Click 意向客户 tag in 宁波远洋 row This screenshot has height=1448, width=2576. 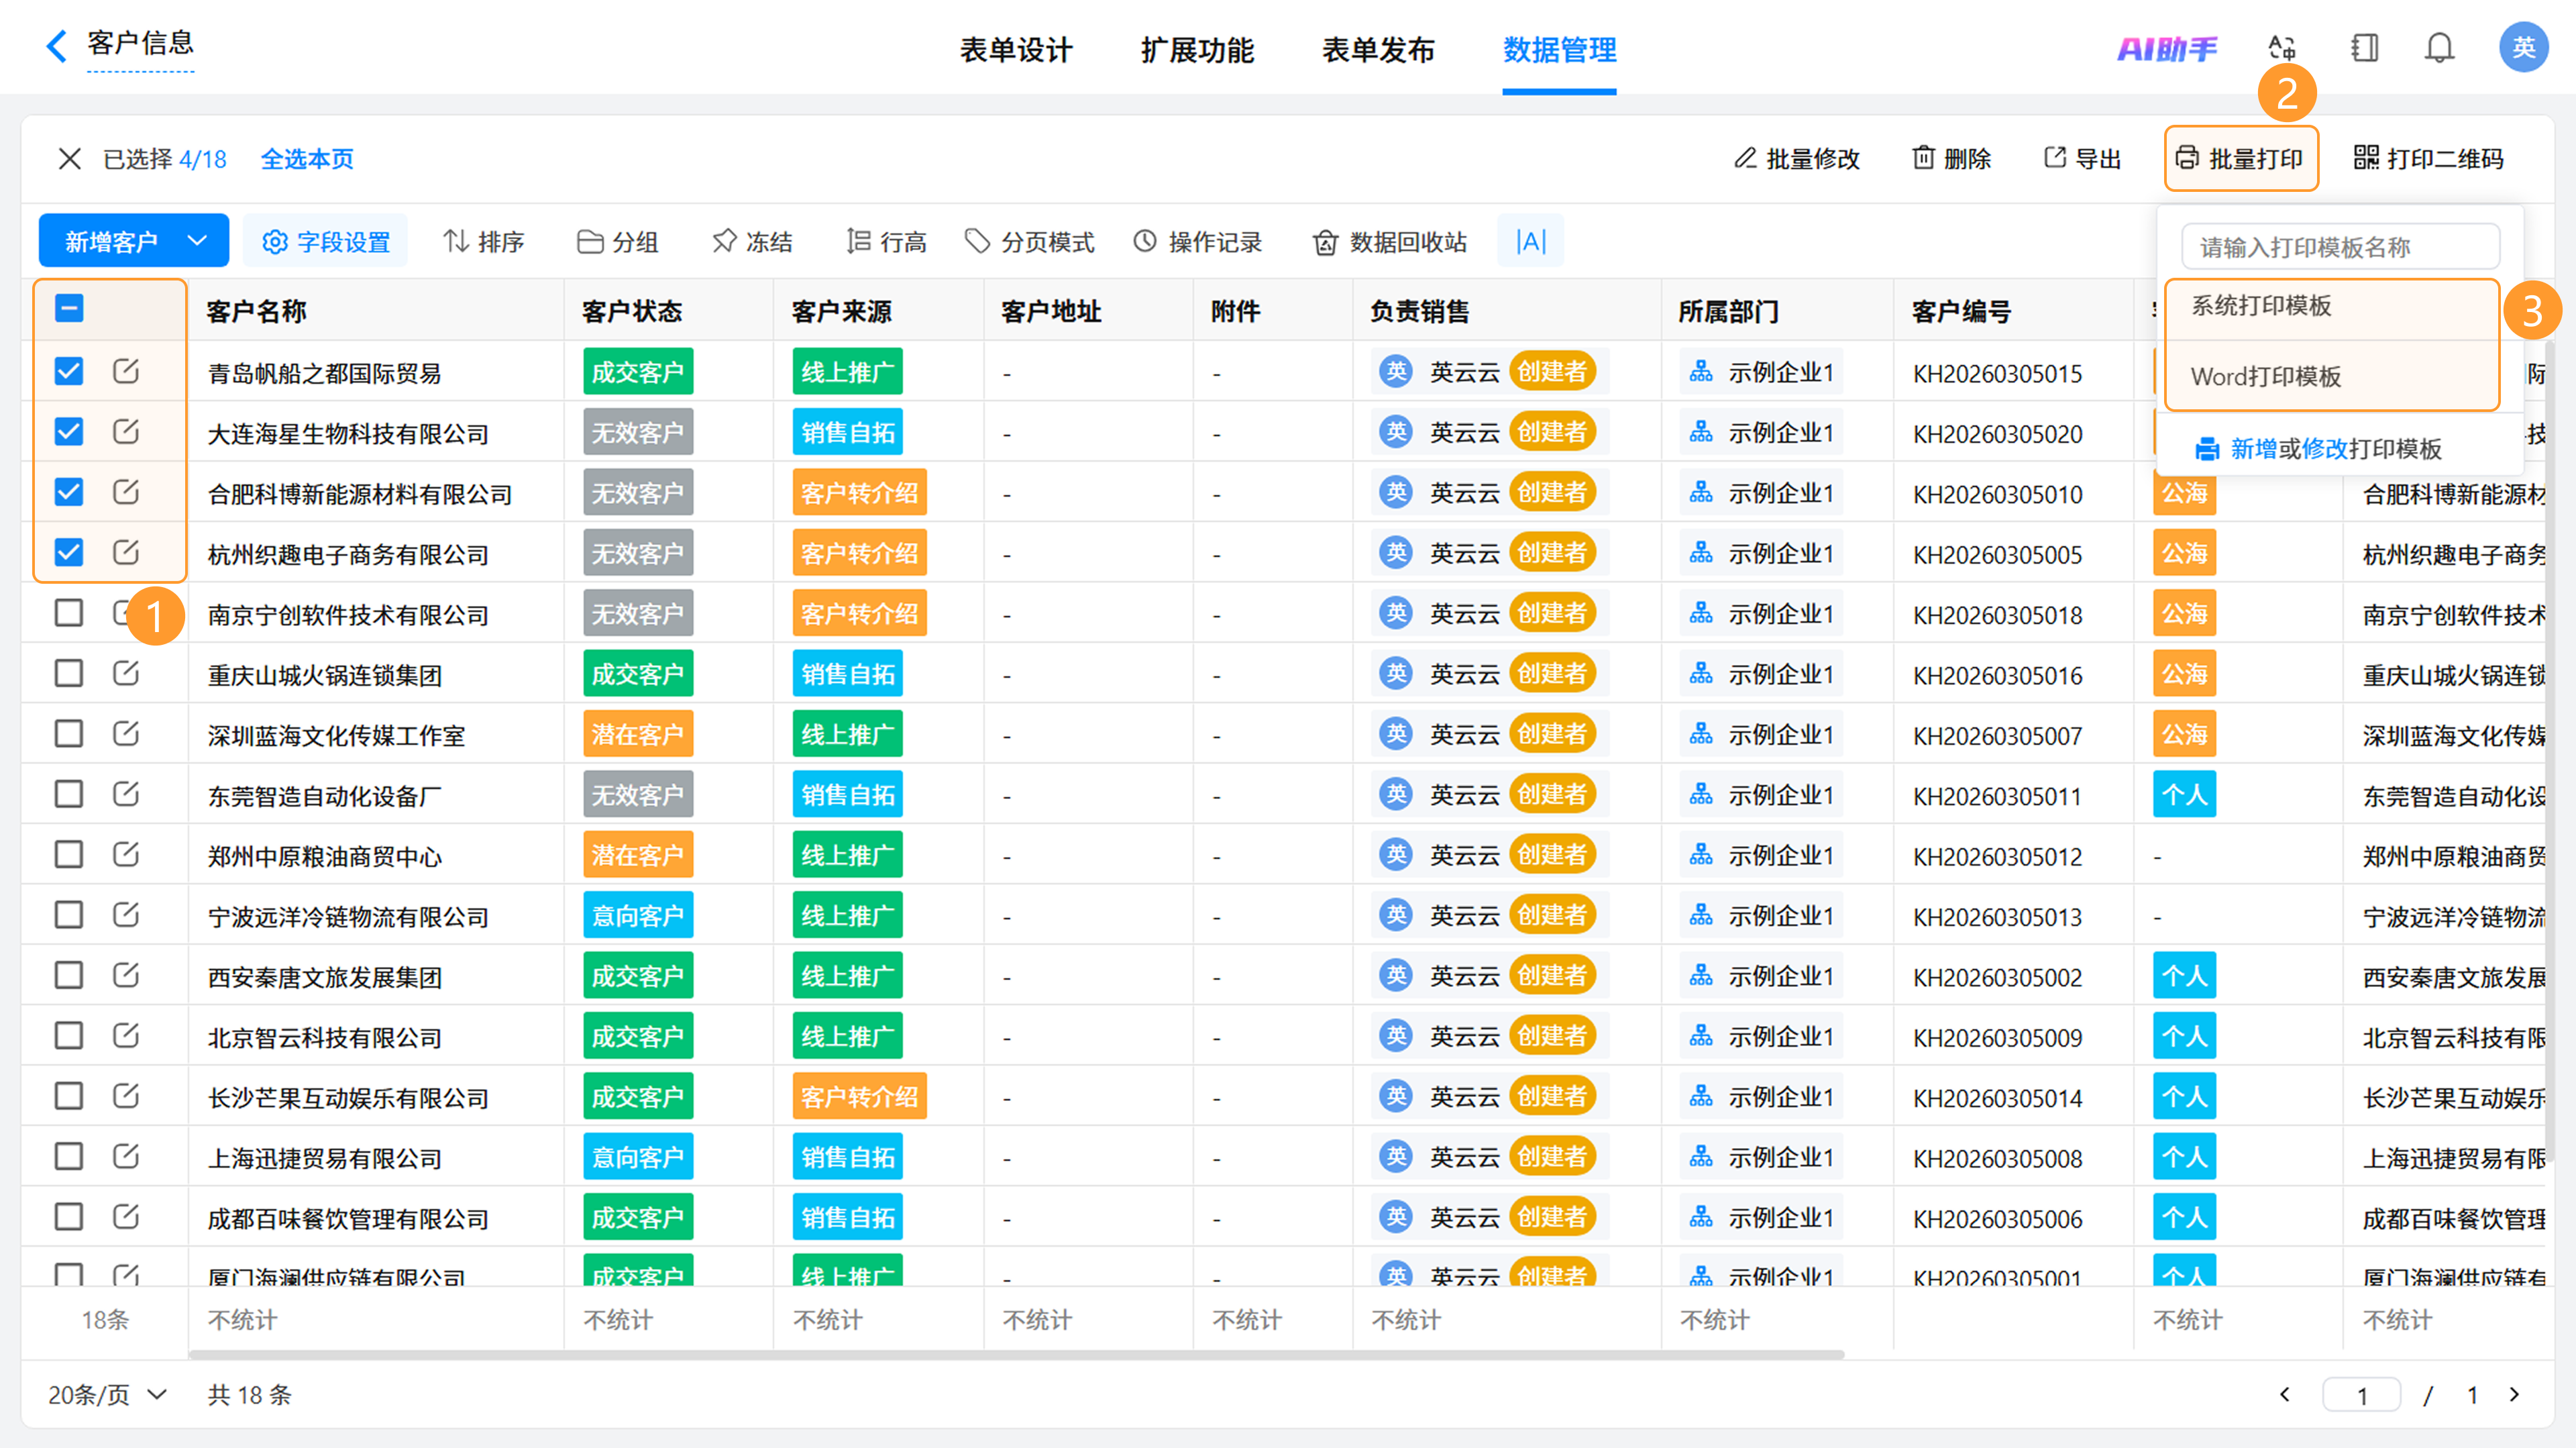point(638,915)
